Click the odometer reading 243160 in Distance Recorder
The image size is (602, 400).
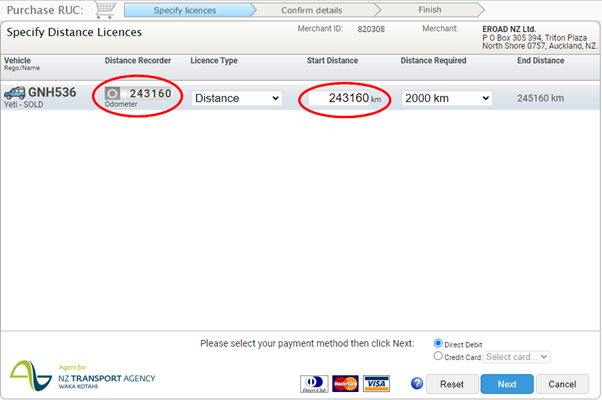[x=150, y=93]
